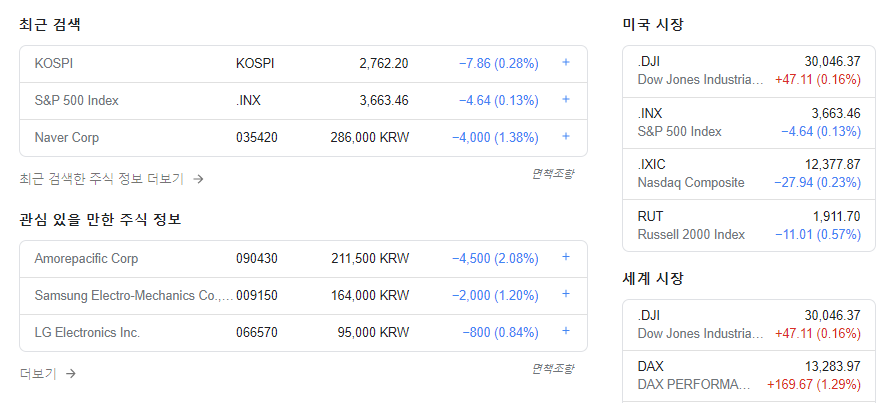Add Amorepacific Corp with plus icon

click(x=566, y=257)
